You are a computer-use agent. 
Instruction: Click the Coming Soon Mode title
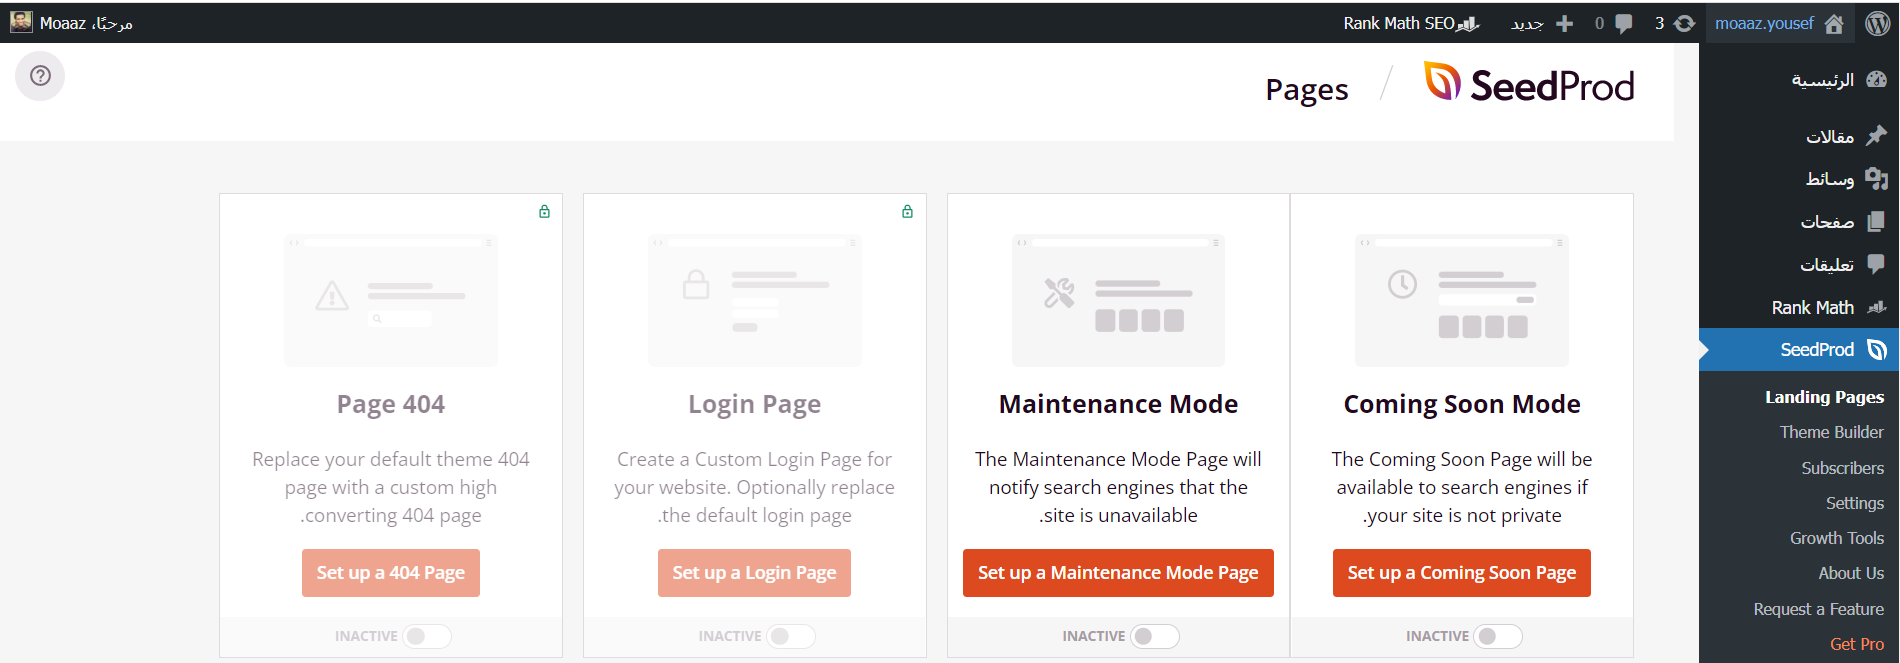pos(1461,404)
